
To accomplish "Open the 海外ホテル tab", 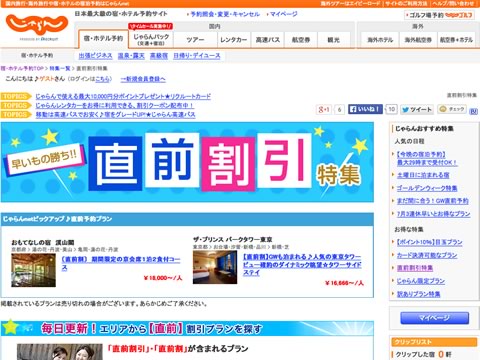I will coord(380,40).
